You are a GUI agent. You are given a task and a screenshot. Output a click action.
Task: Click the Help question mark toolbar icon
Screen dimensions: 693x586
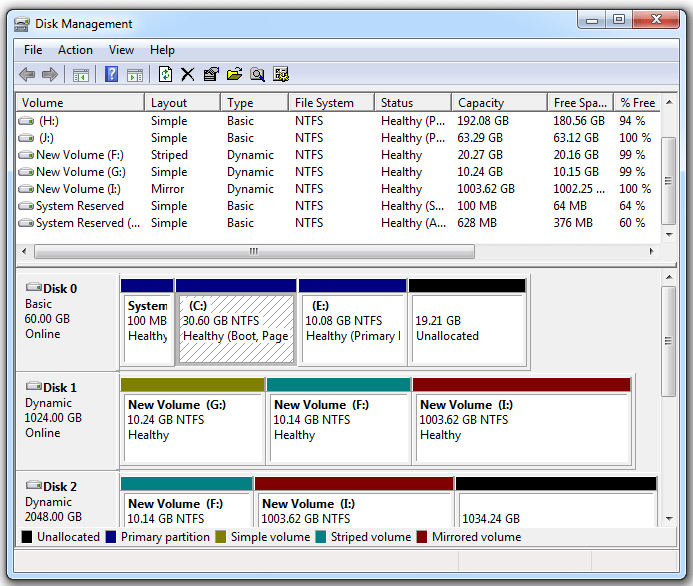[x=111, y=74]
